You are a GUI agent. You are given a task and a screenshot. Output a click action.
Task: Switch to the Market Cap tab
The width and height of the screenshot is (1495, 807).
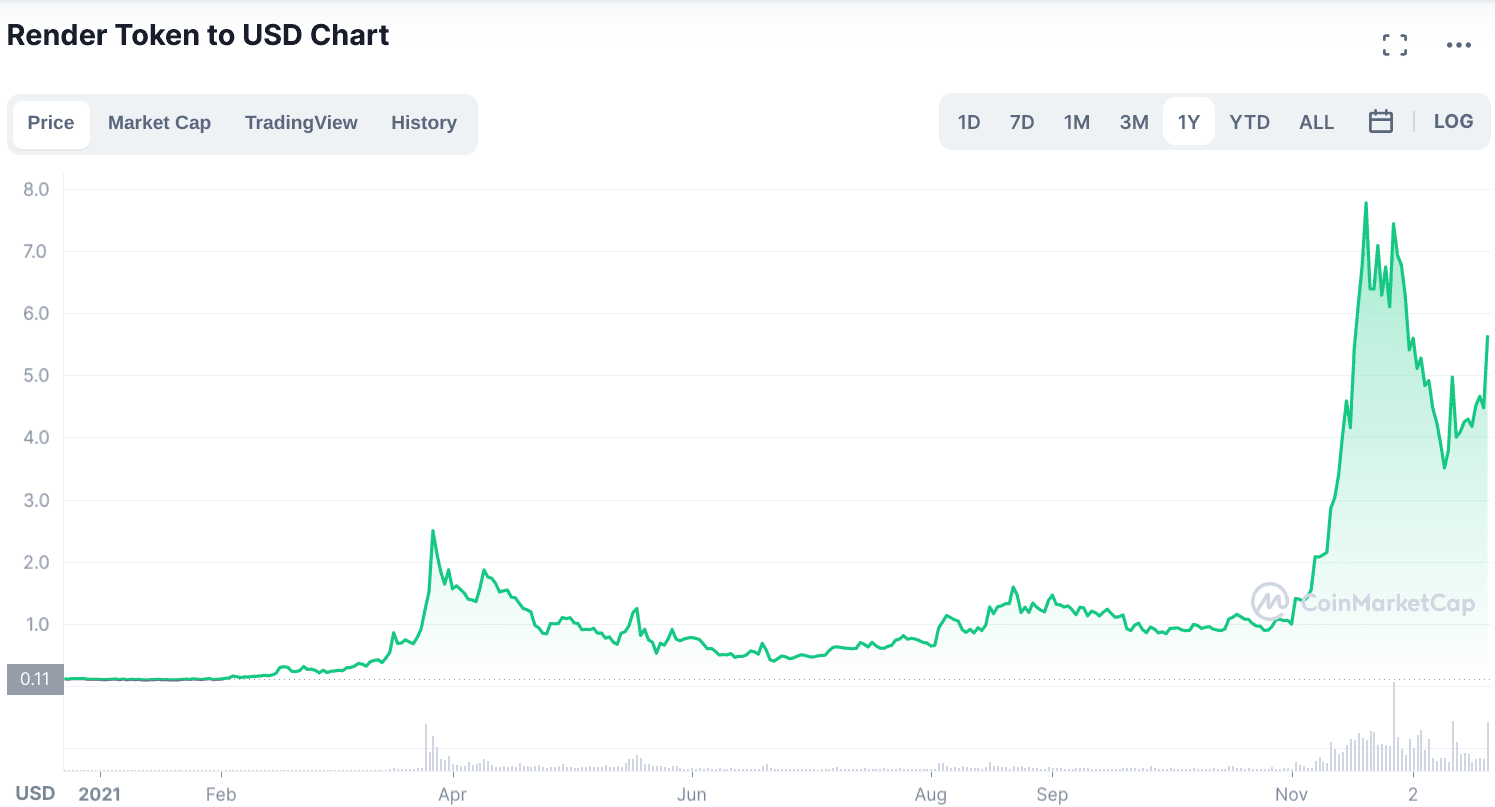(x=159, y=123)
